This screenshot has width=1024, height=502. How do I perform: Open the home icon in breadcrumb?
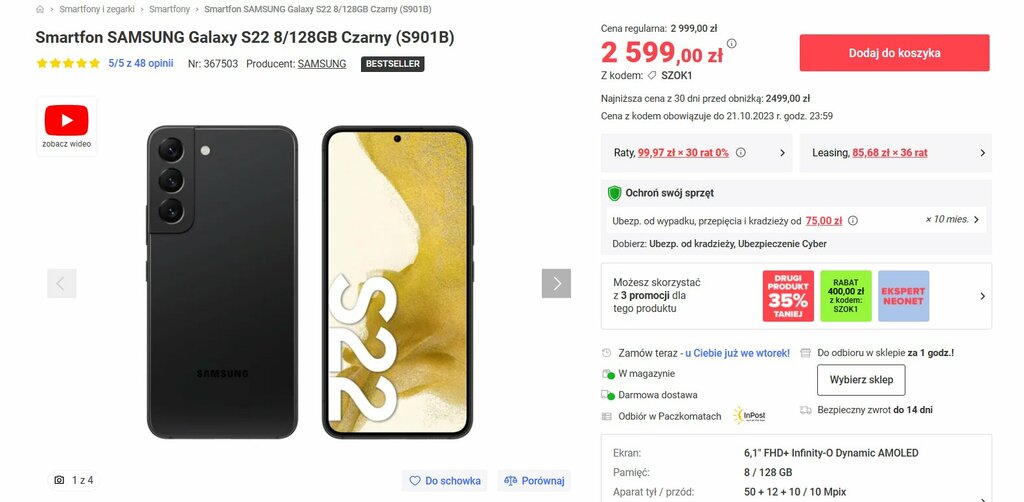pos(40,10)
